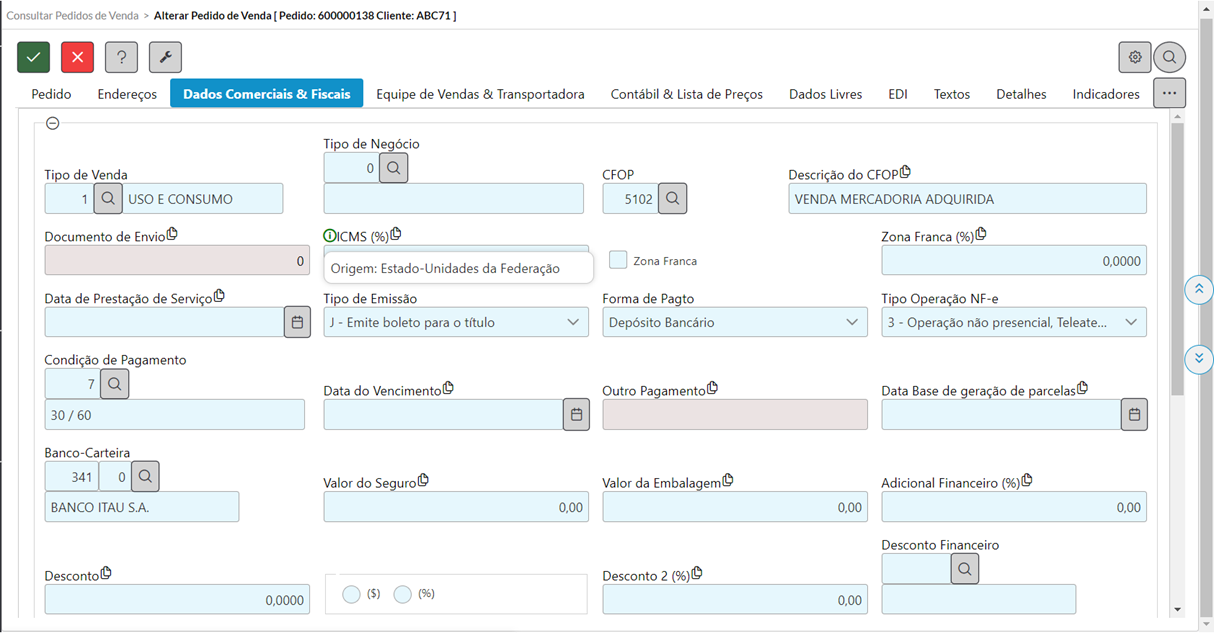
Task: Open Banco-Carteira lookup magnifier
Action: pos(145,476)
